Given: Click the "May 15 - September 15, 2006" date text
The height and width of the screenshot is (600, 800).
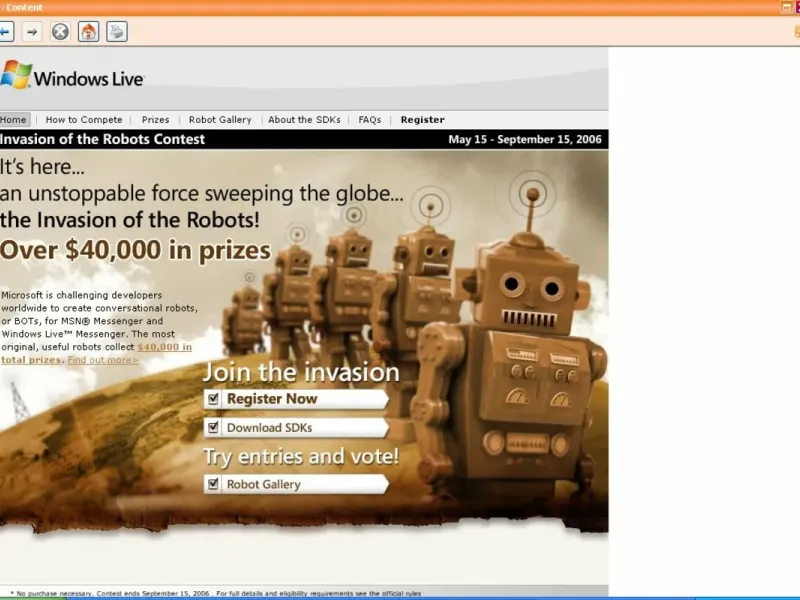Looking at the screenshot, I should (525, 139).
